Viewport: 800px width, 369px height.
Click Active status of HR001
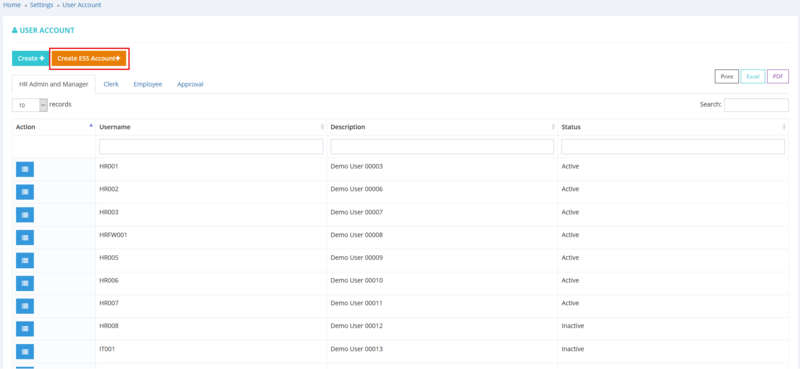coord(570,166)
